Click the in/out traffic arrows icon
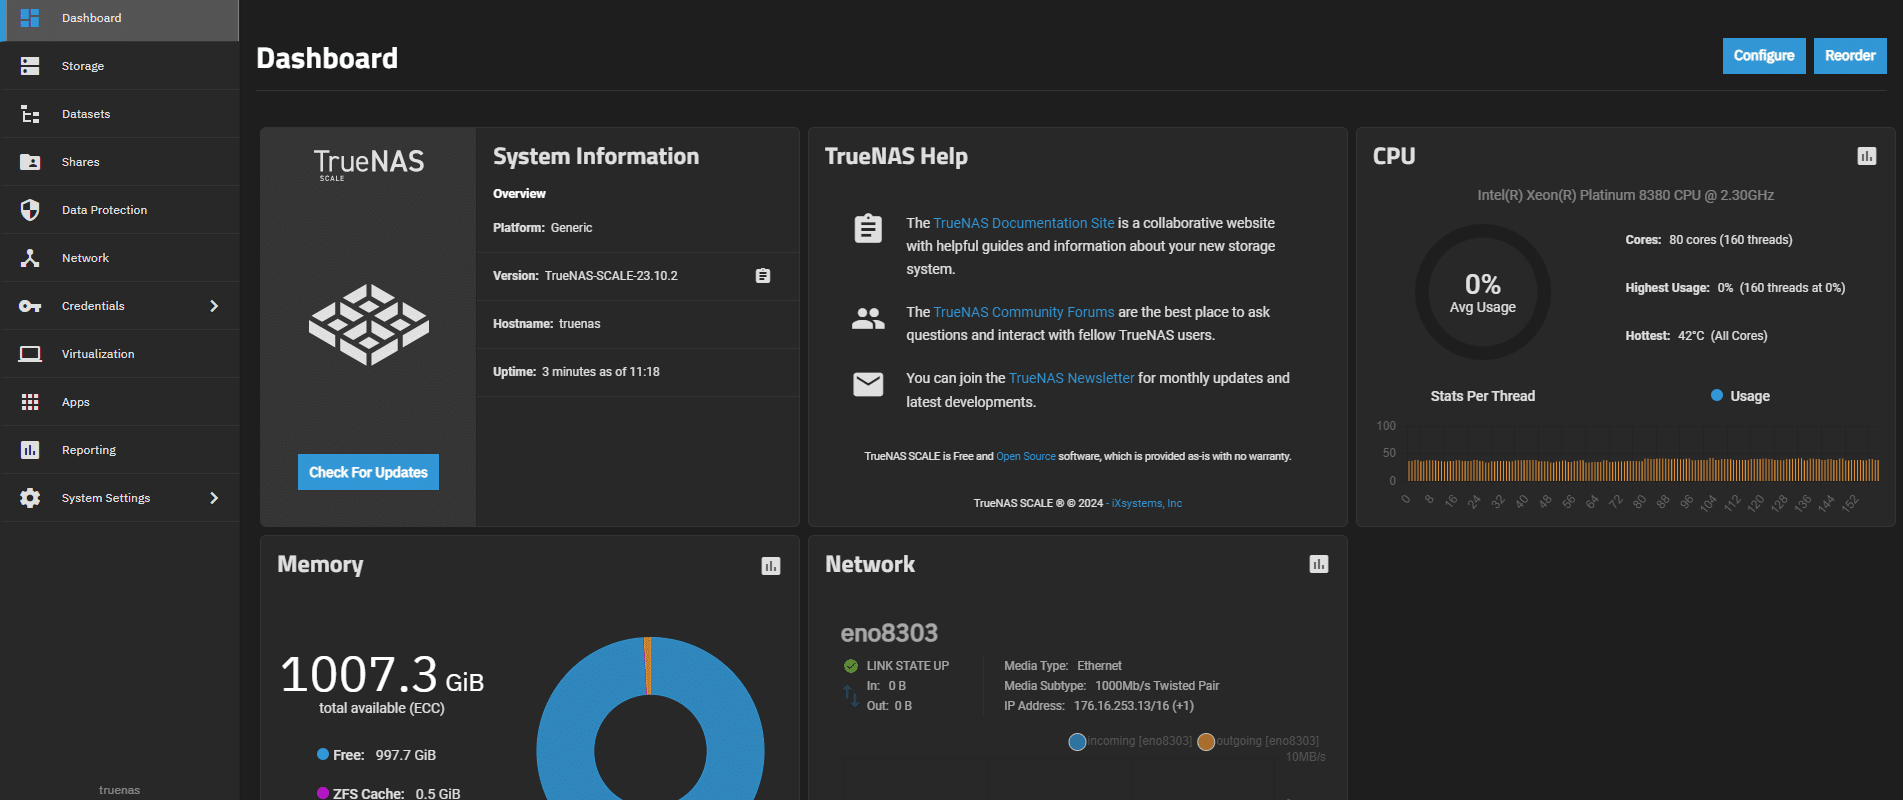Screen dimensions: 1903x800 point(851,695)
